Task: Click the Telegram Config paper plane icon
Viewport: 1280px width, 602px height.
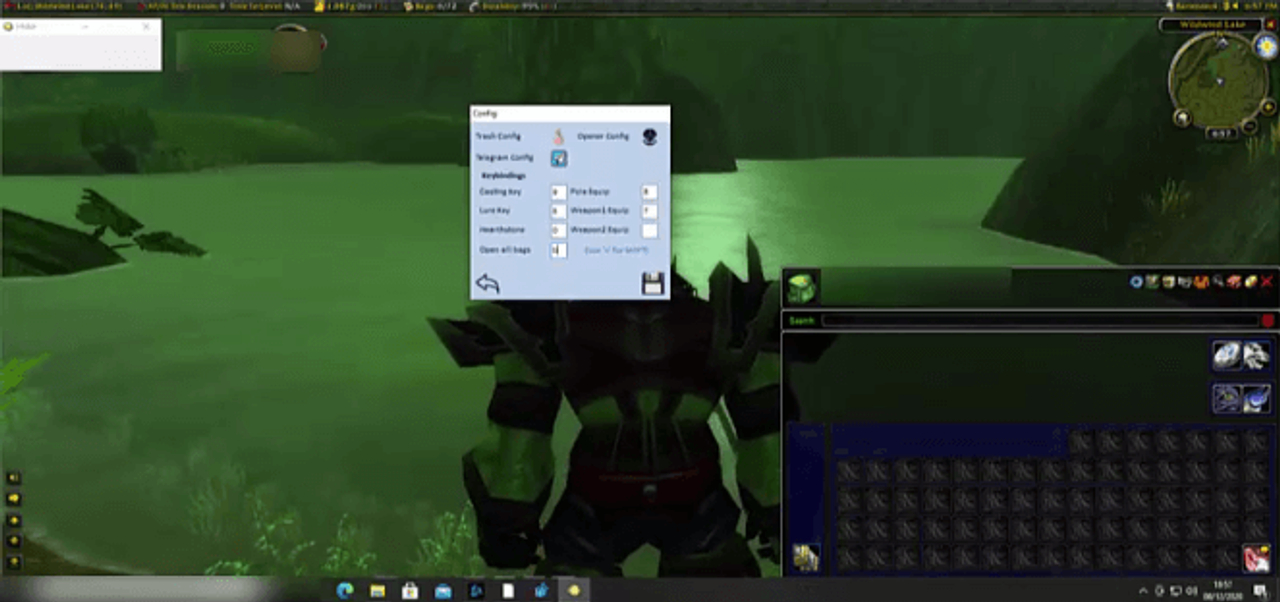Action: coord(559,158)
